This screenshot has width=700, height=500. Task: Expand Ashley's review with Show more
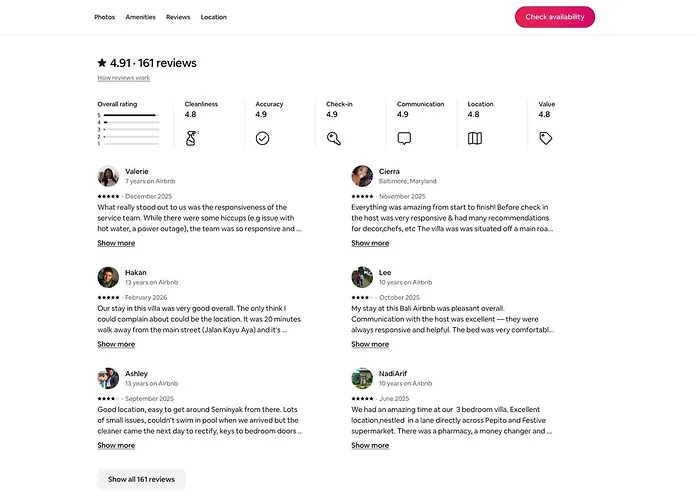[x=116, y=445]
